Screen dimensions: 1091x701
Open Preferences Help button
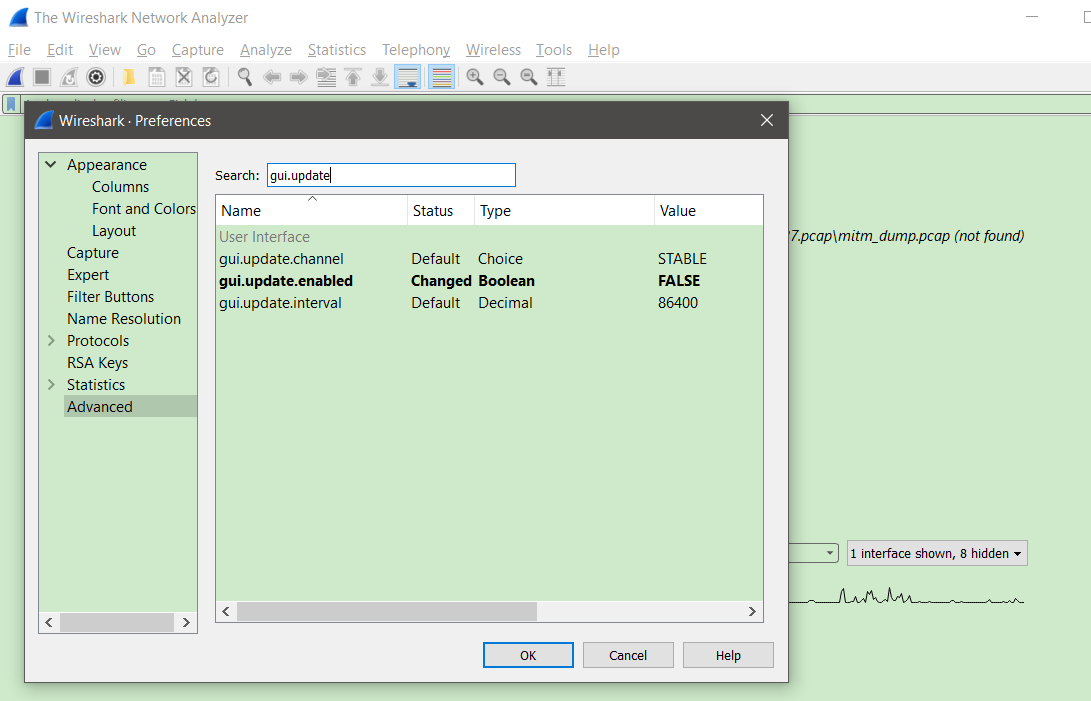(x=728, y=655)
